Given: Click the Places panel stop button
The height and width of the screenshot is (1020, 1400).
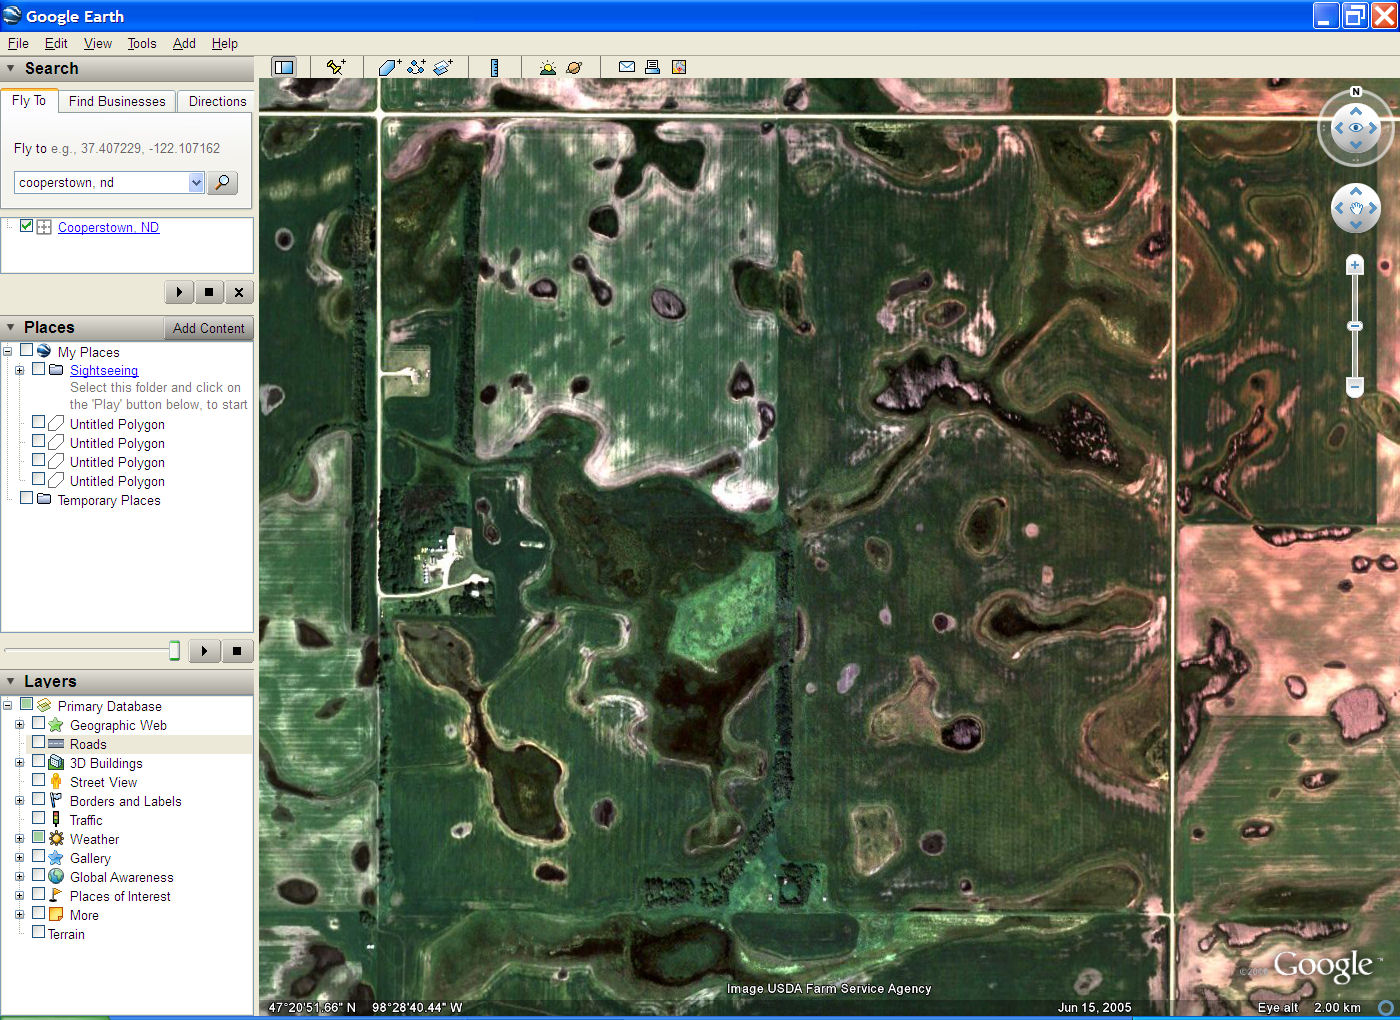Looking at the screenshot, I should [237, 651].
